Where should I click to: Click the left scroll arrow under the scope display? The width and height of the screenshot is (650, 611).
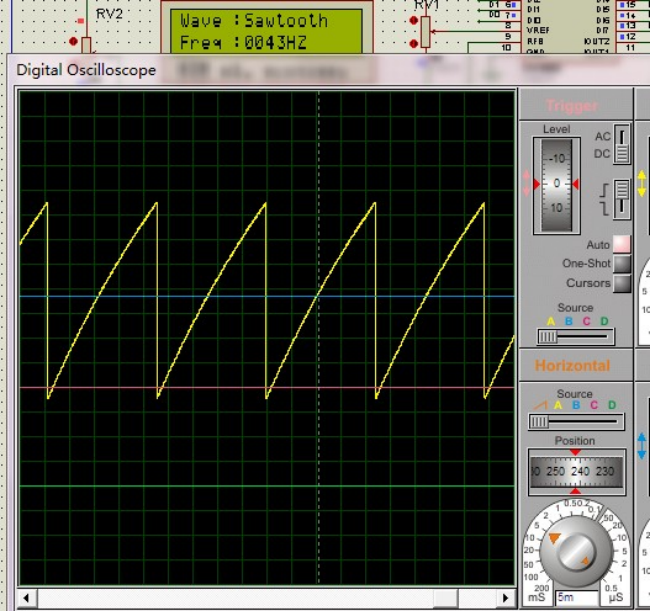click(27, 598)
